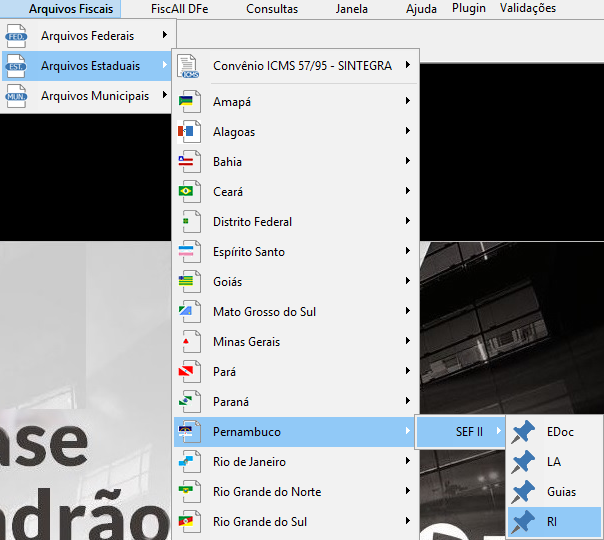Image resolution: width=604 pixels, height=540 pixels.
Task: Click the Arquivos Estaduais EST document icon
Action: (x=16, y=66)
